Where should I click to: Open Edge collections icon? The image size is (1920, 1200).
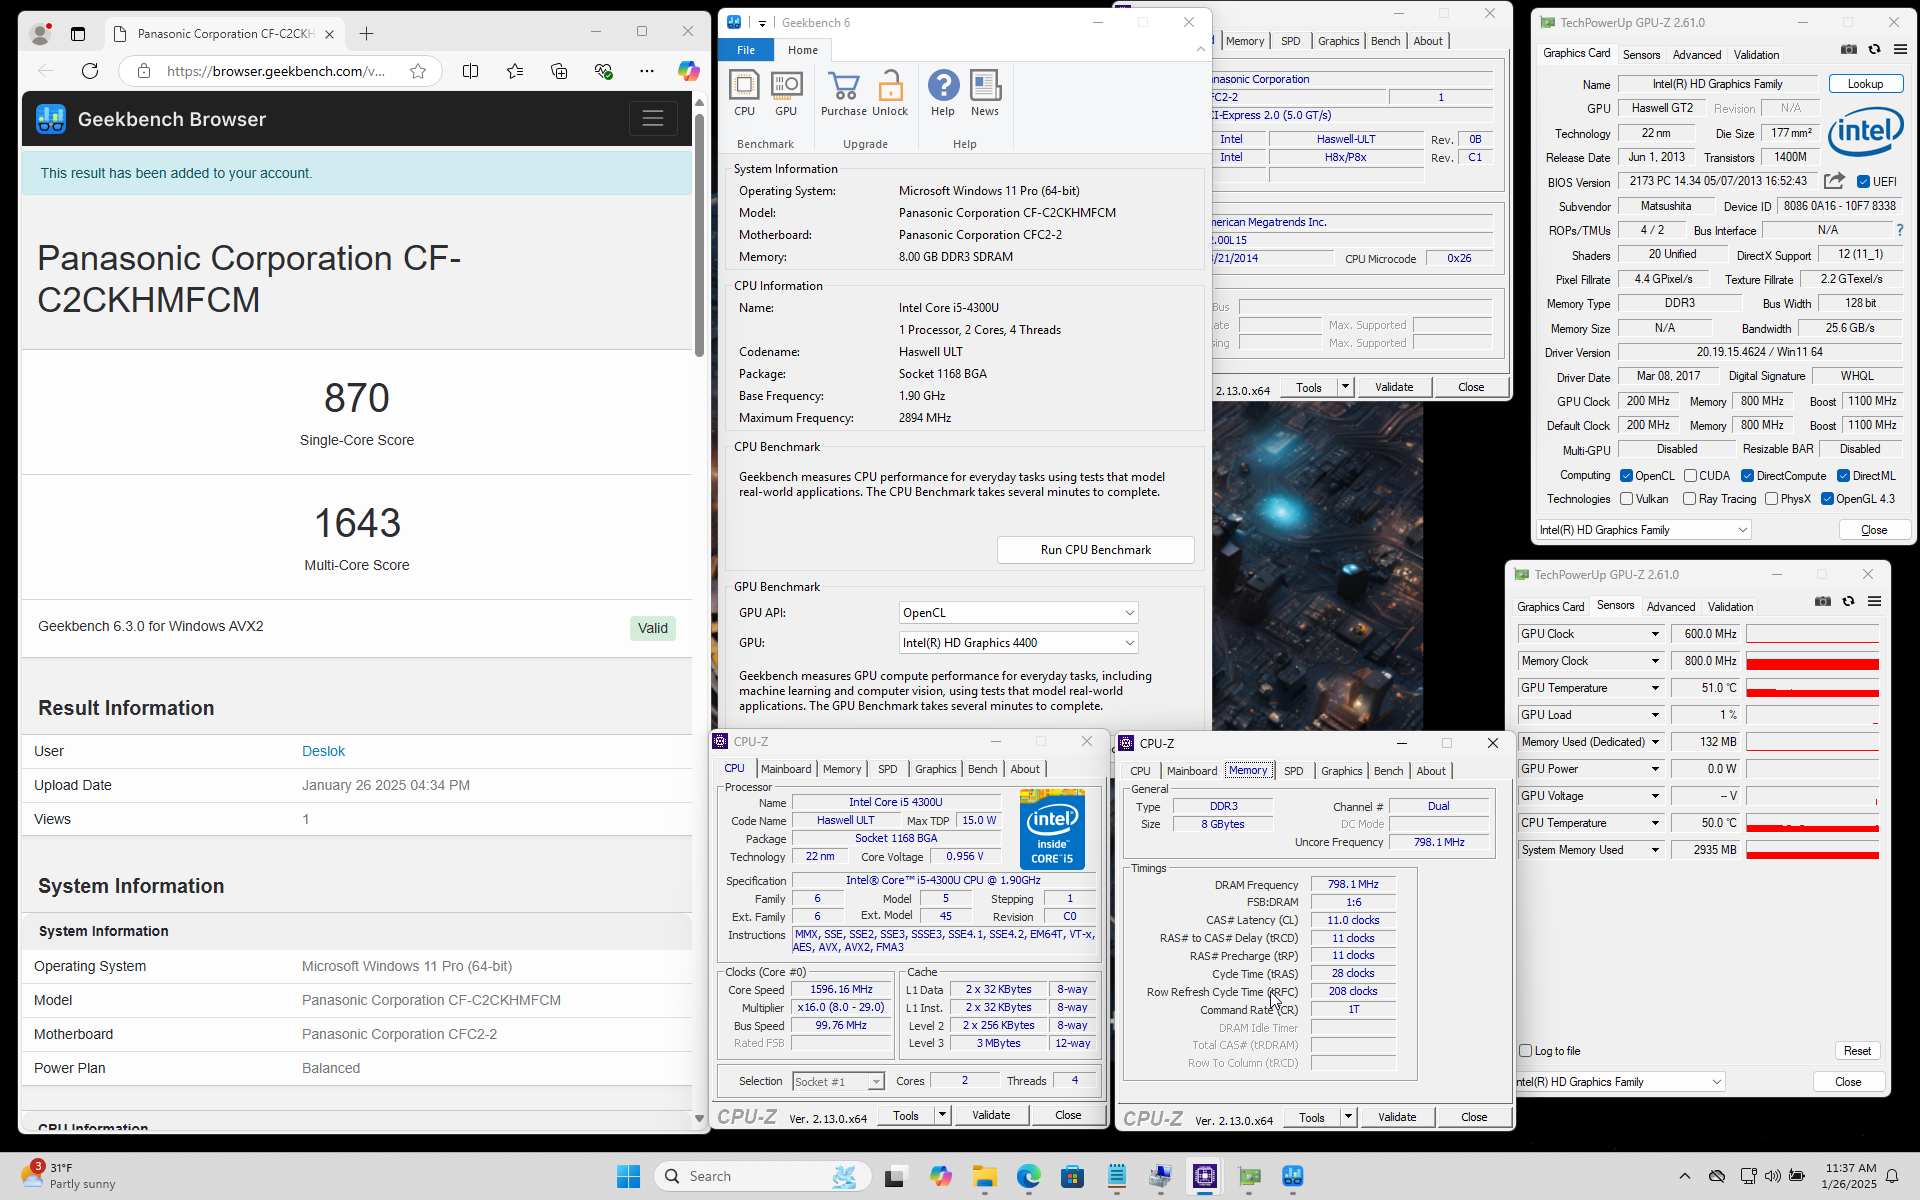[559, 71]
